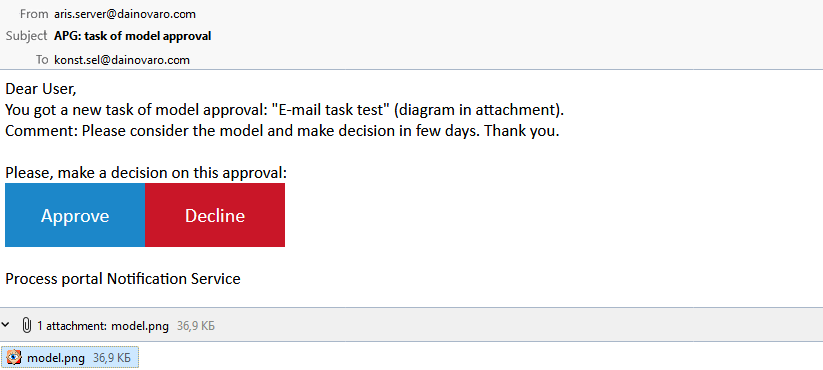
Task: Click the To header label
Action: click(42, 60)
